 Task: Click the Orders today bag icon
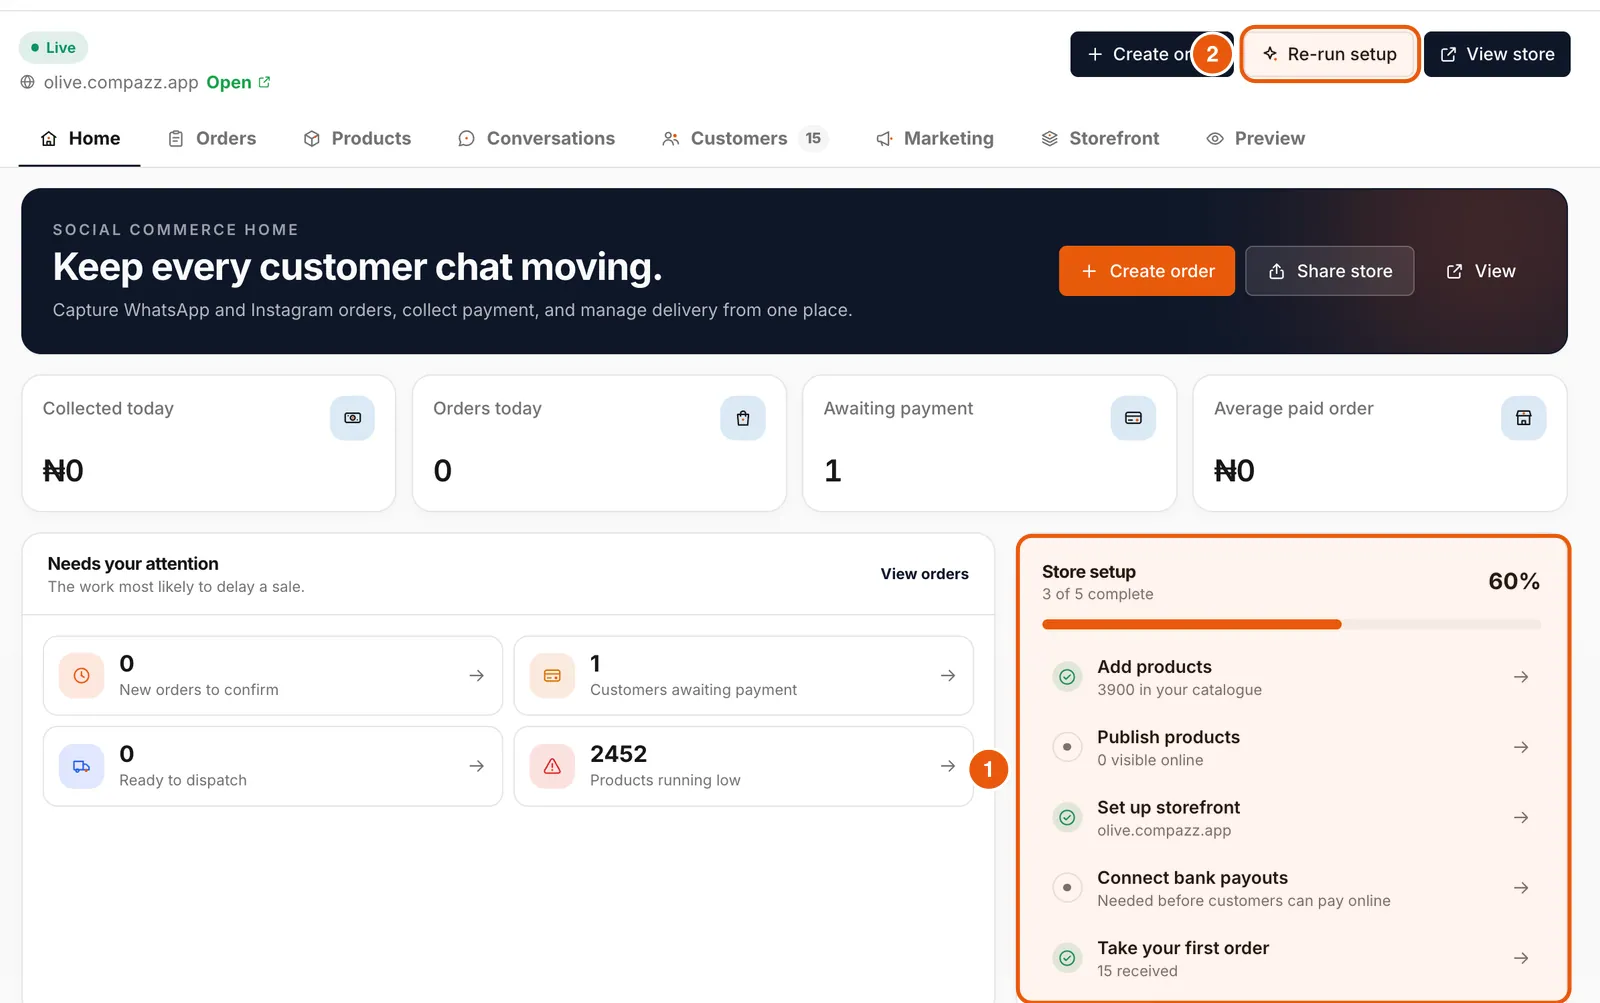743,418
